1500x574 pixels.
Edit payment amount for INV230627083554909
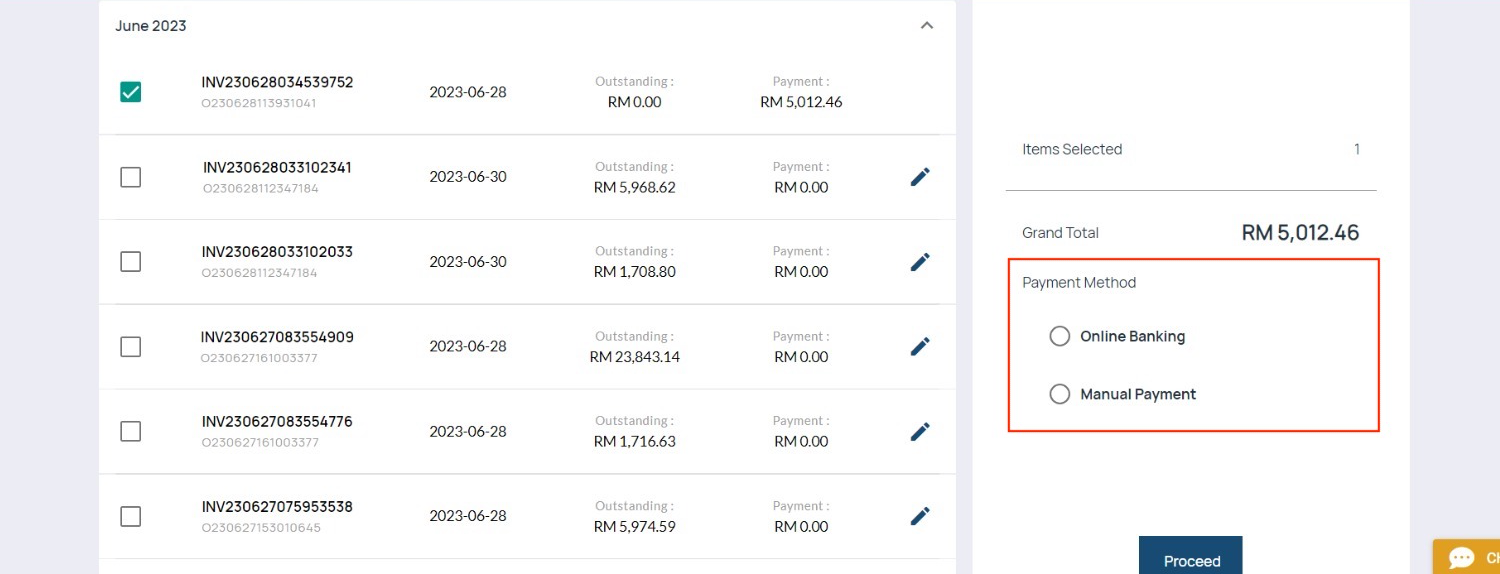point(920,347)
